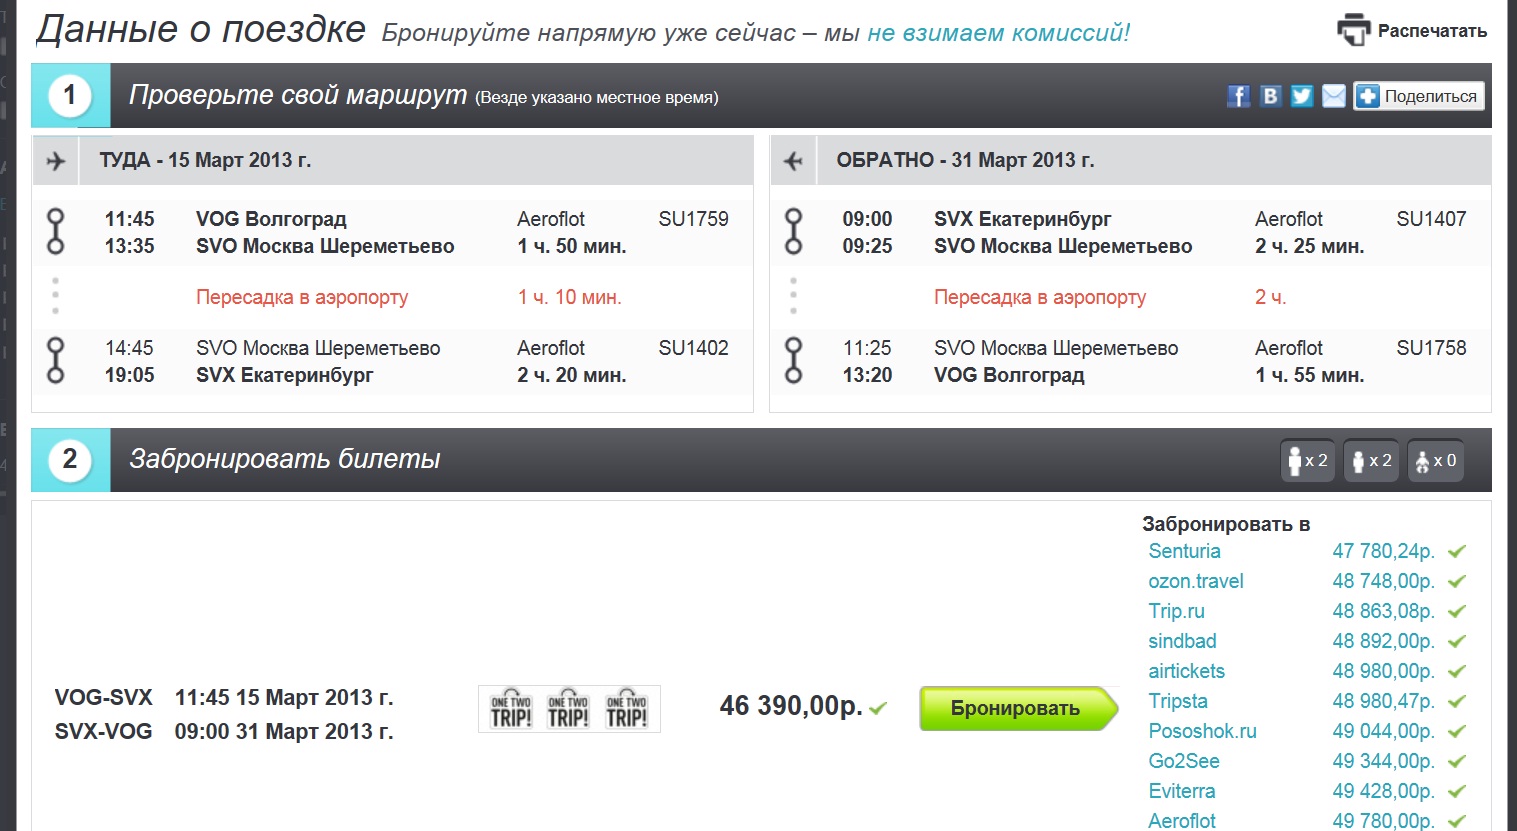
Task: Click the Trip.ru price 48 863,08р.
Action: click(1383, 611)
